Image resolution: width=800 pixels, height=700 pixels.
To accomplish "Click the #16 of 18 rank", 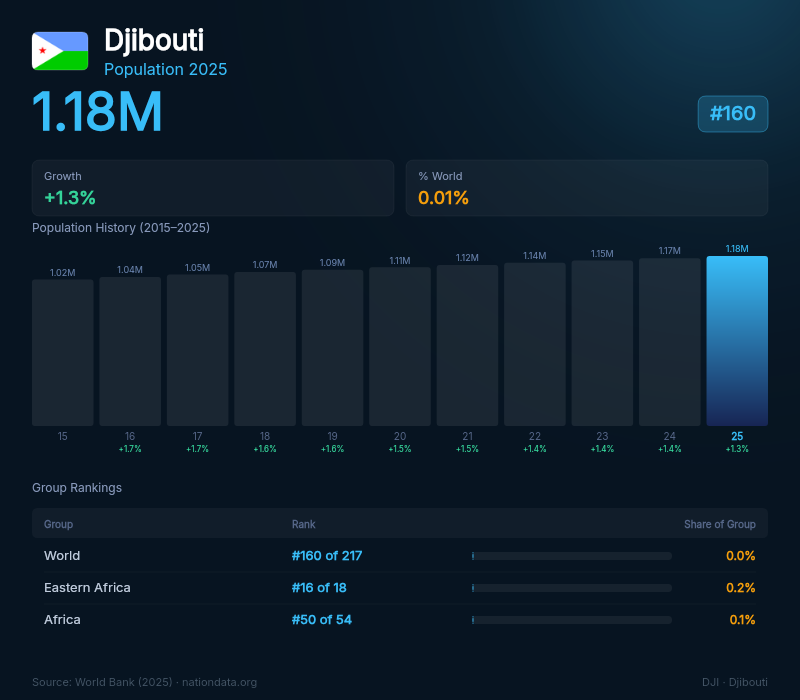I will pos(319,588).
